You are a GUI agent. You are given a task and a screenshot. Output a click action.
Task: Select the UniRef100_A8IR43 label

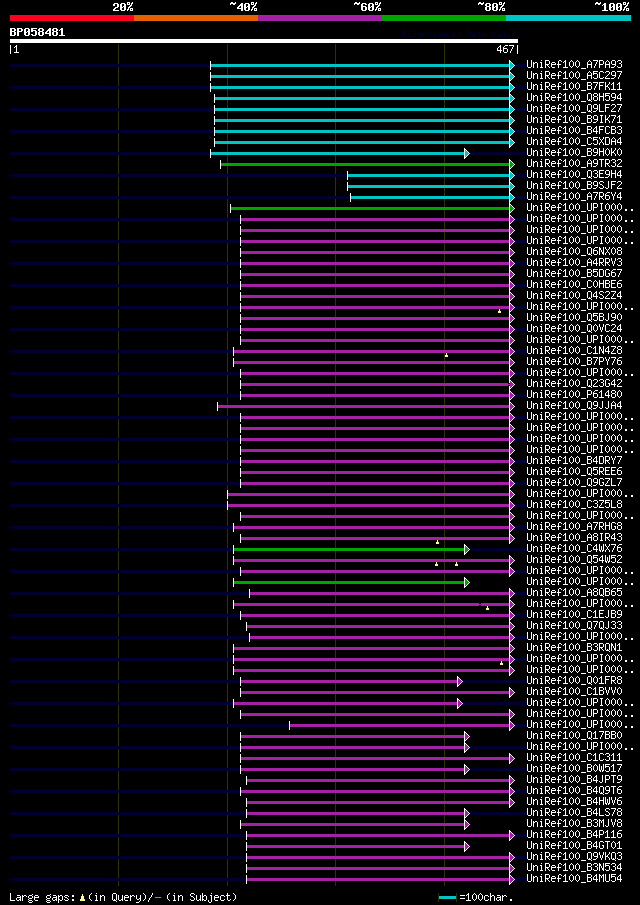pyautogui.click(x=574, y=537)
